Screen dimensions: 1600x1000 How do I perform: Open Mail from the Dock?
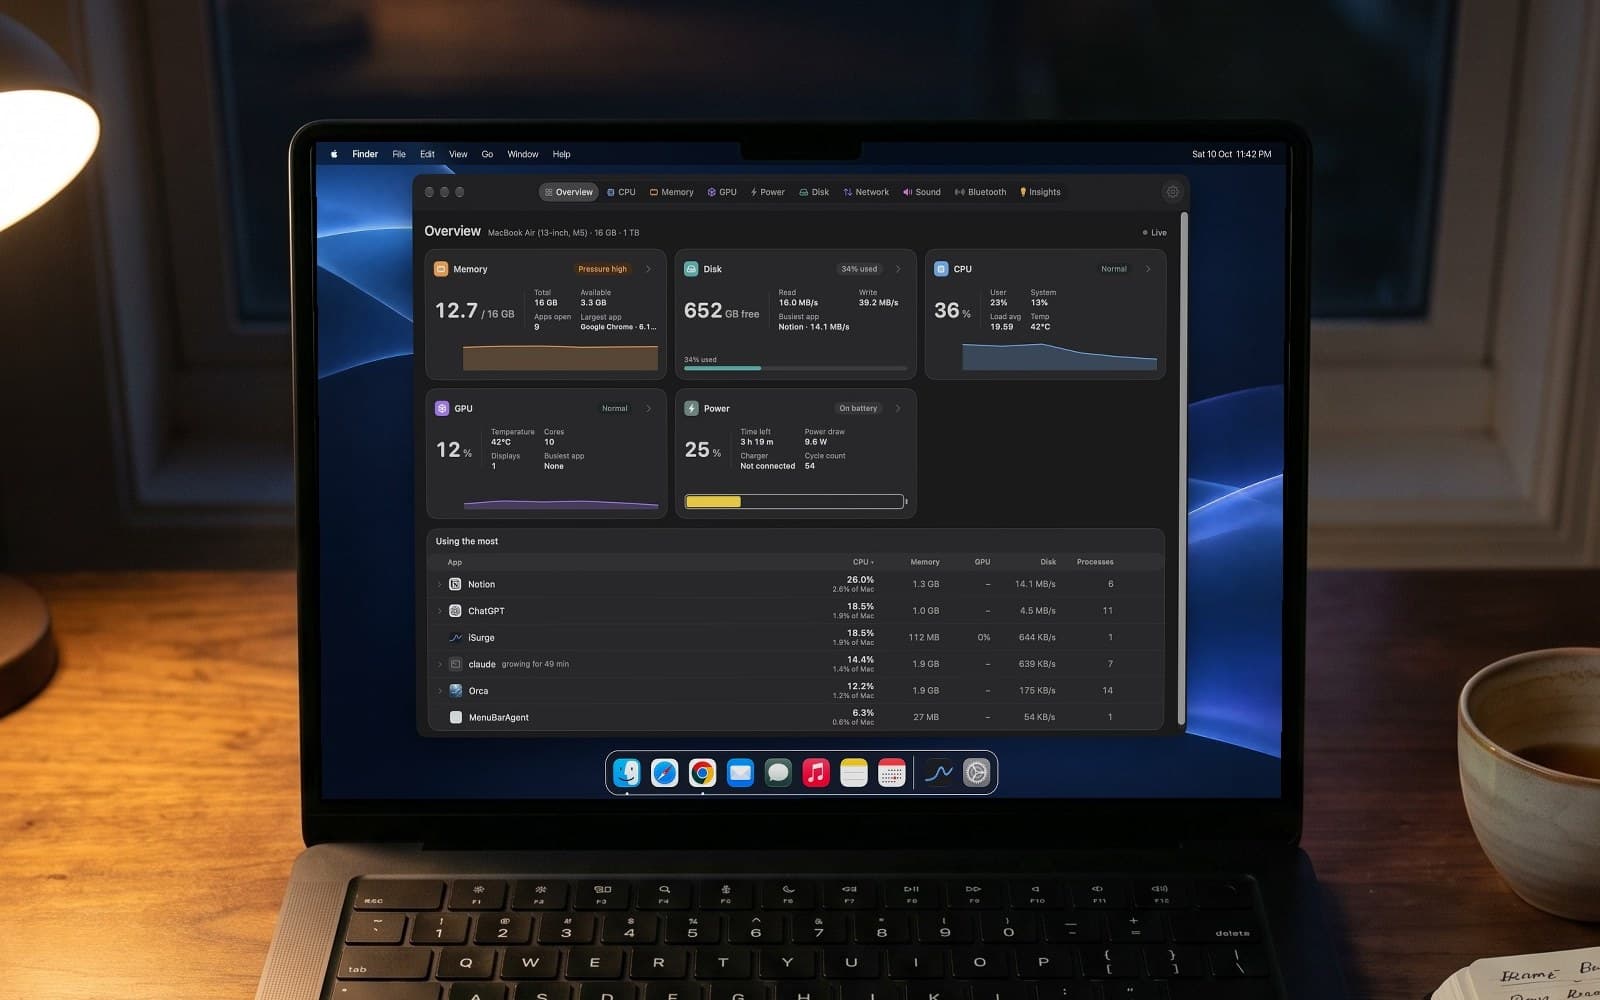click(740, 772)
